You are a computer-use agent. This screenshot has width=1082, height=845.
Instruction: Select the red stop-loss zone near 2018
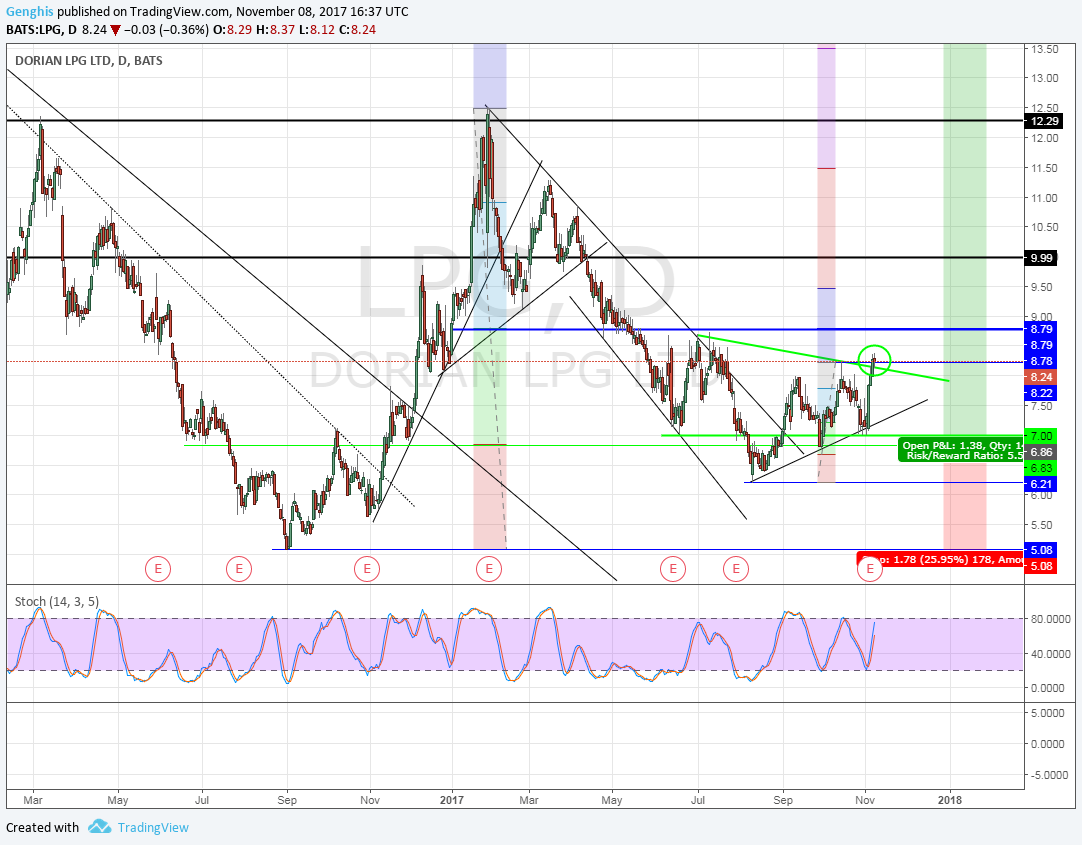965,506
